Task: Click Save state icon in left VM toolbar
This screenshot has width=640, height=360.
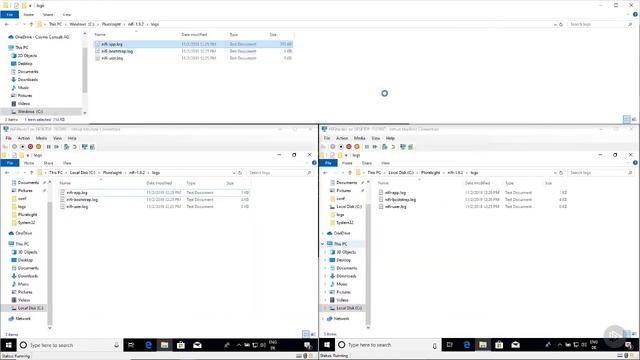Action: click(38, 147)
